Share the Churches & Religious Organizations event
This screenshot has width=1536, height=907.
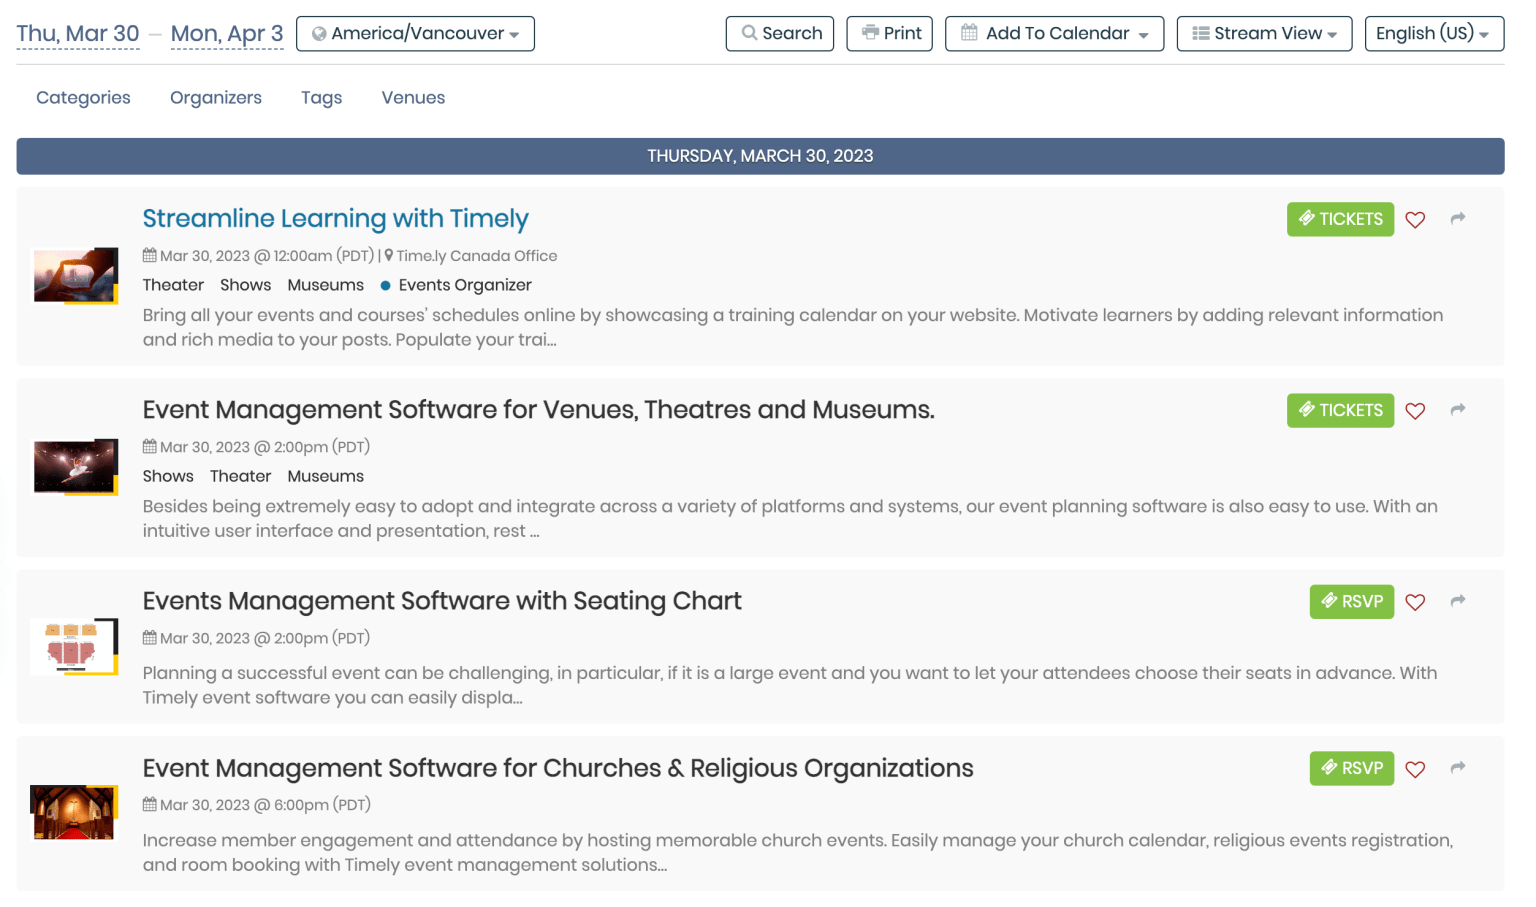(x=1458, y=768)
